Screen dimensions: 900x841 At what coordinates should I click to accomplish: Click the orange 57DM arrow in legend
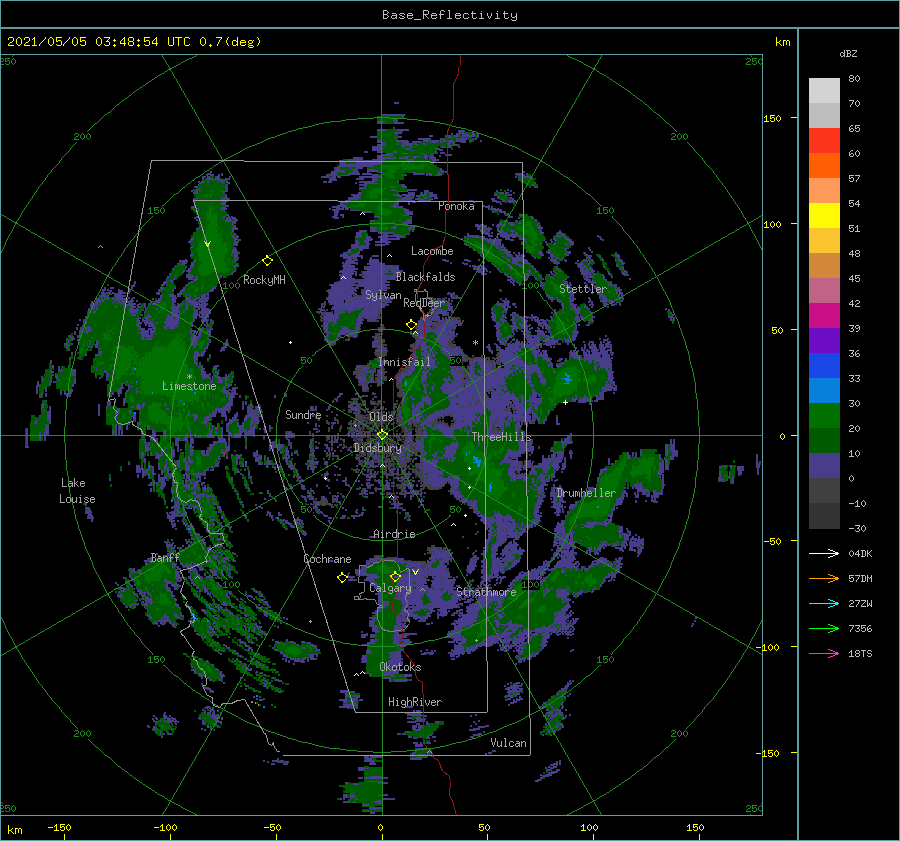pos(824,579)
